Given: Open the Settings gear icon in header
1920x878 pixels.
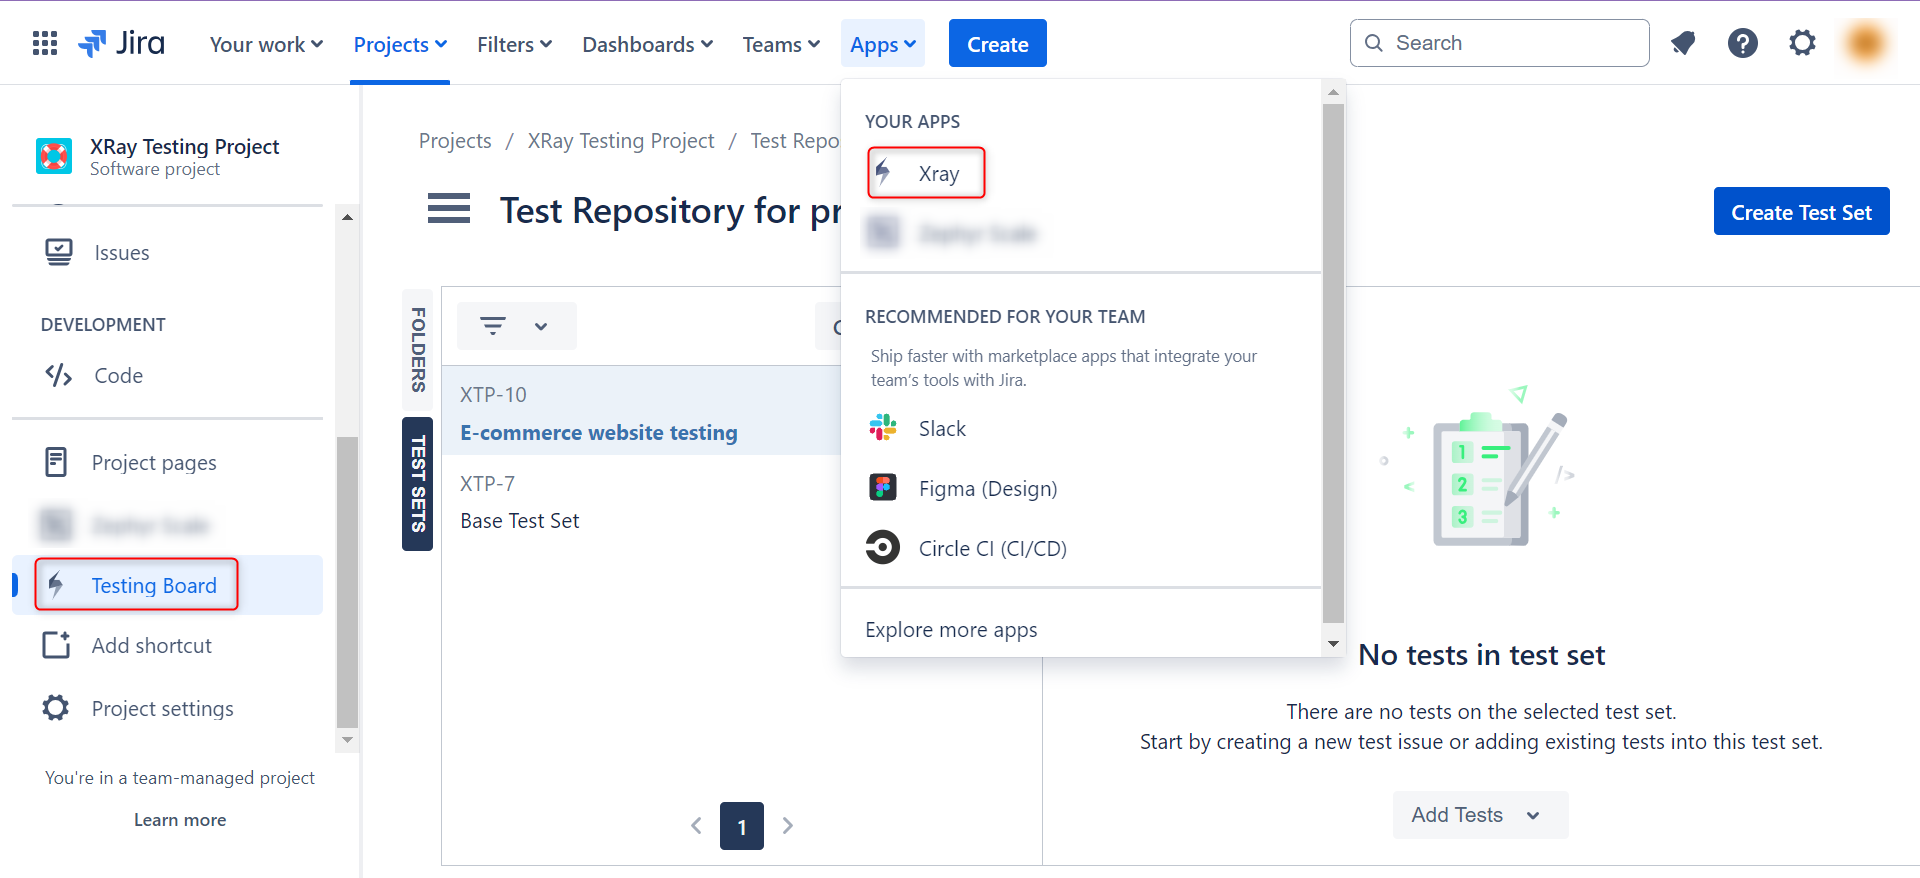Looking at the screenshot, I should point(1802,43).
